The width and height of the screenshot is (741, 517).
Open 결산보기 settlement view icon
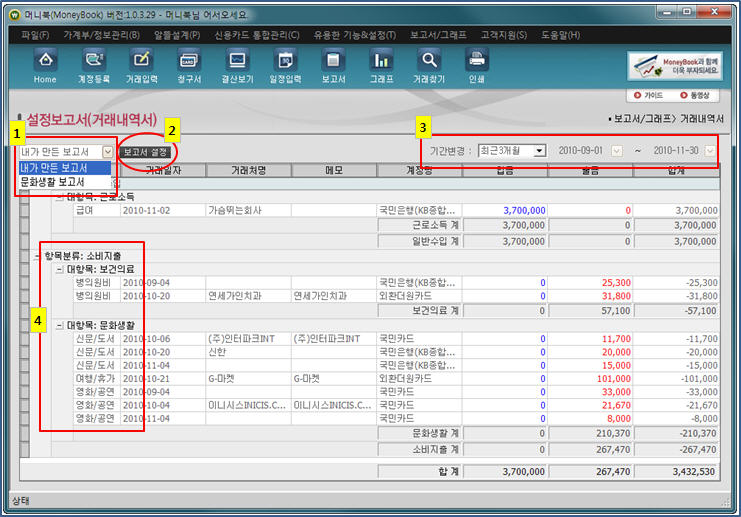pyautogui.click(x=237, y=66)
